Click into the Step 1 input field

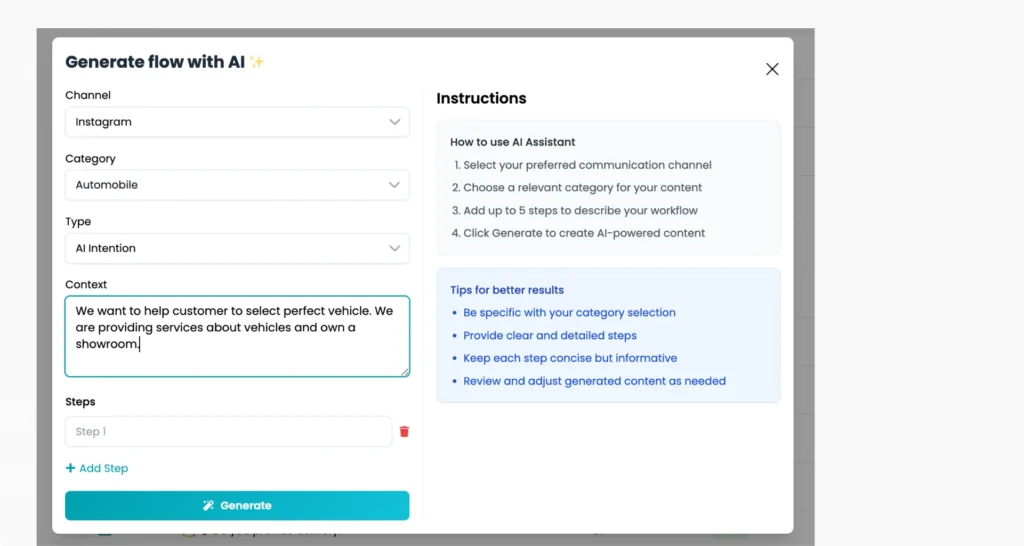pos(229,432)
